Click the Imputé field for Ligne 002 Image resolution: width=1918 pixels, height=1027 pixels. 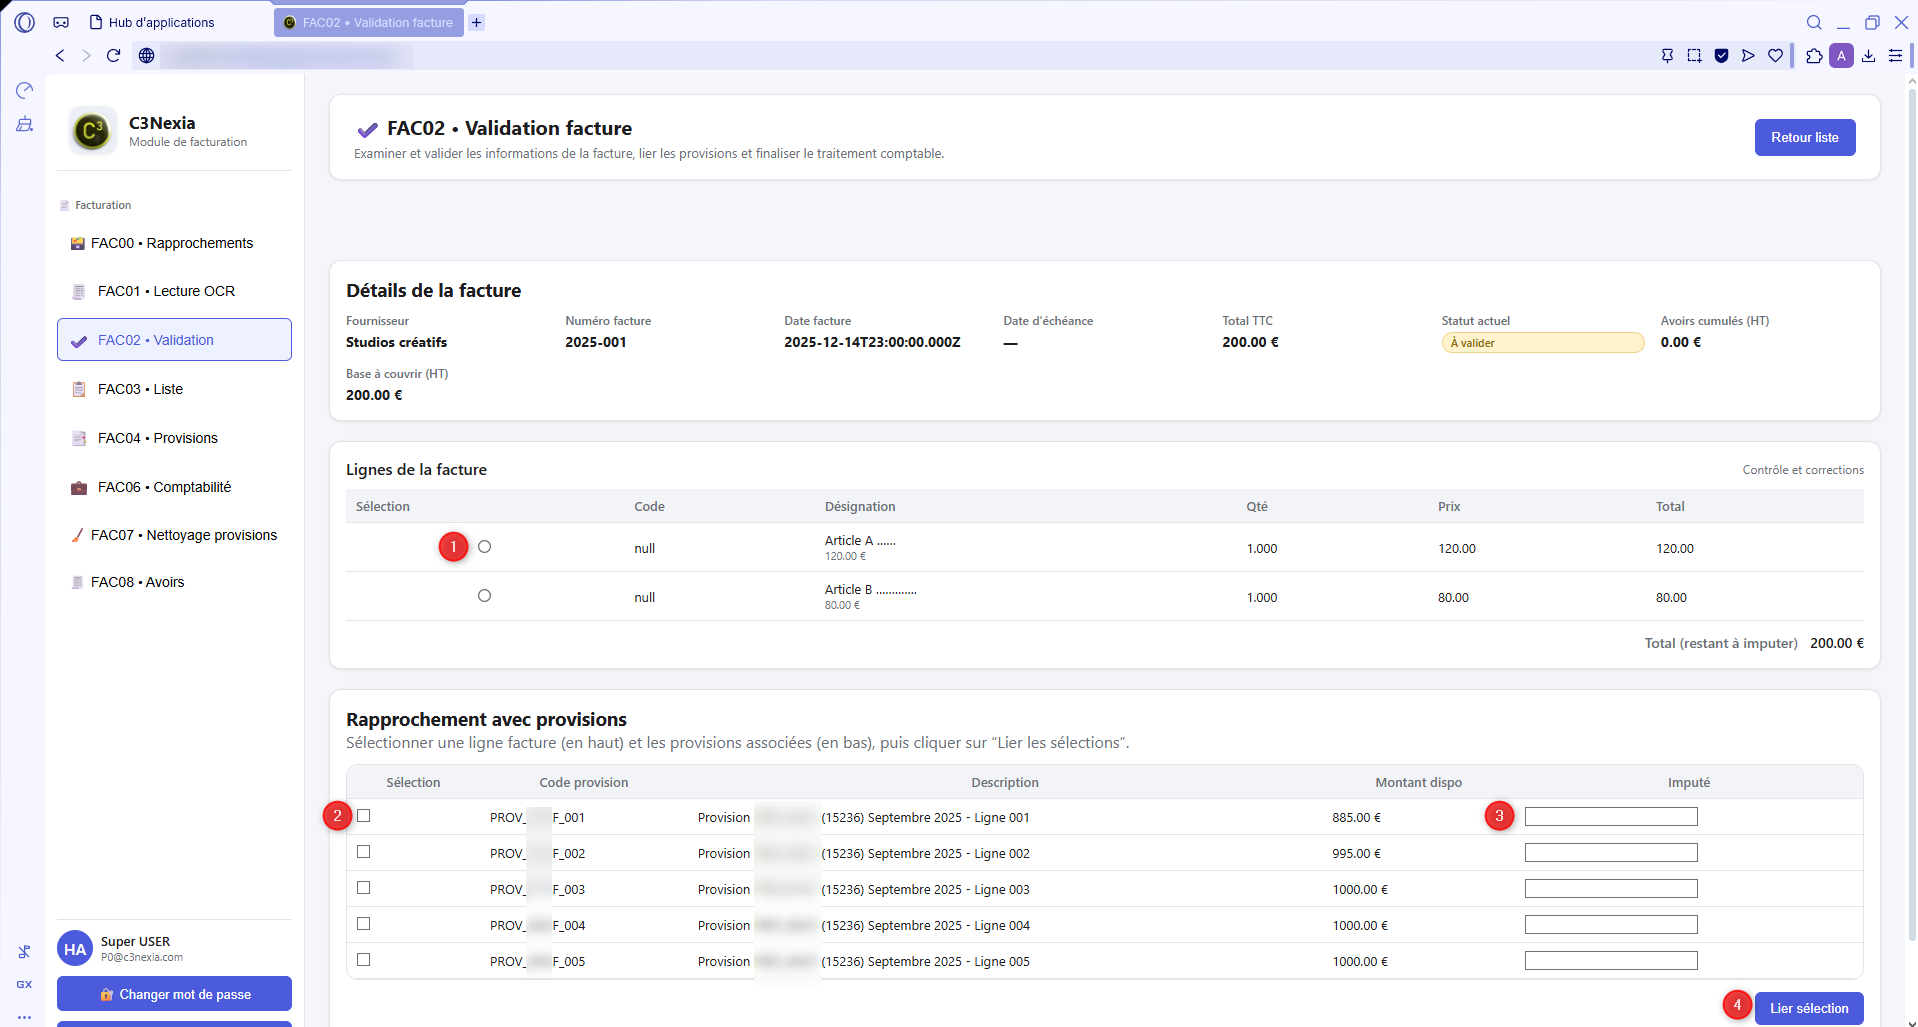(x=1610, y=853)
